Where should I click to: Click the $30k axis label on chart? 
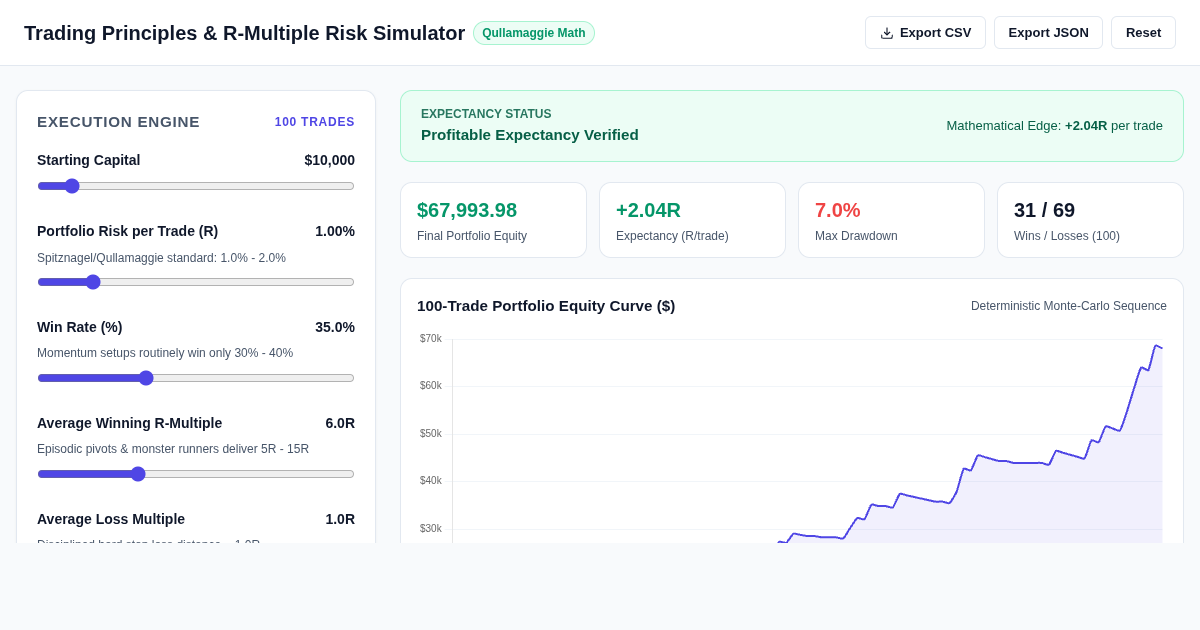coord(431,529)
